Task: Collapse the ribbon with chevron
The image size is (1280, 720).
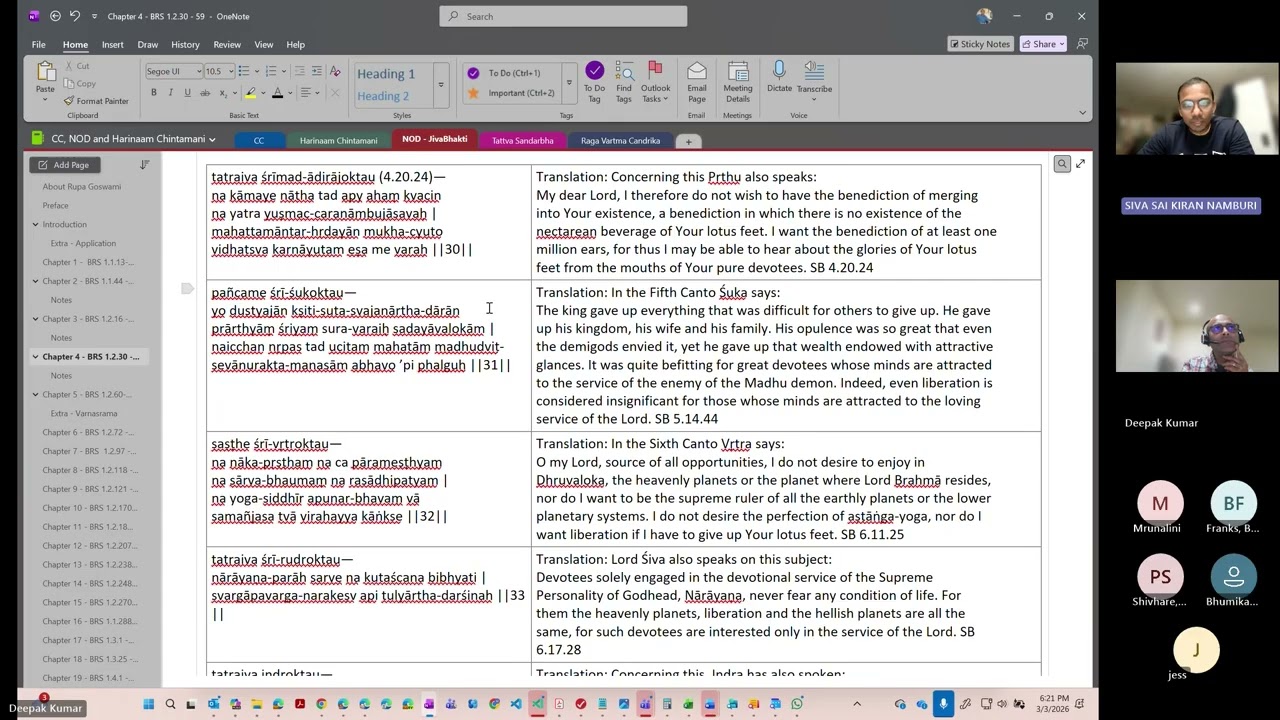Action: tap(1082, 113)
